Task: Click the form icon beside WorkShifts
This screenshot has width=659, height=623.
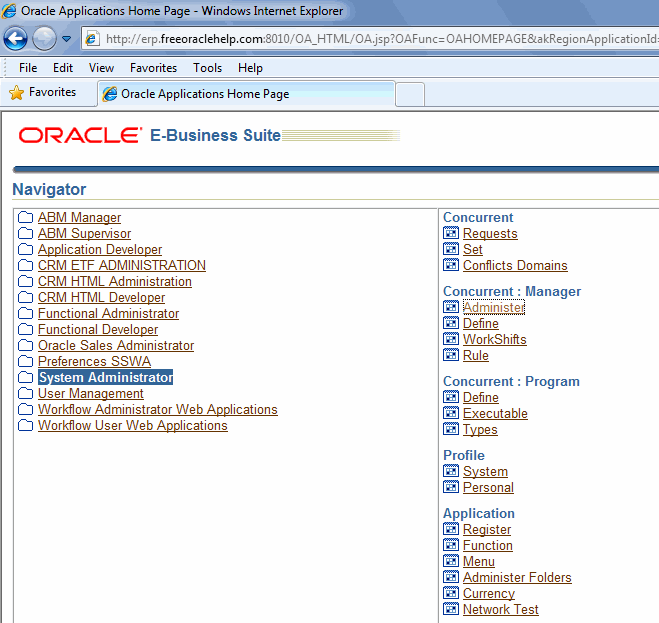Action: click(x=451, y=339)
